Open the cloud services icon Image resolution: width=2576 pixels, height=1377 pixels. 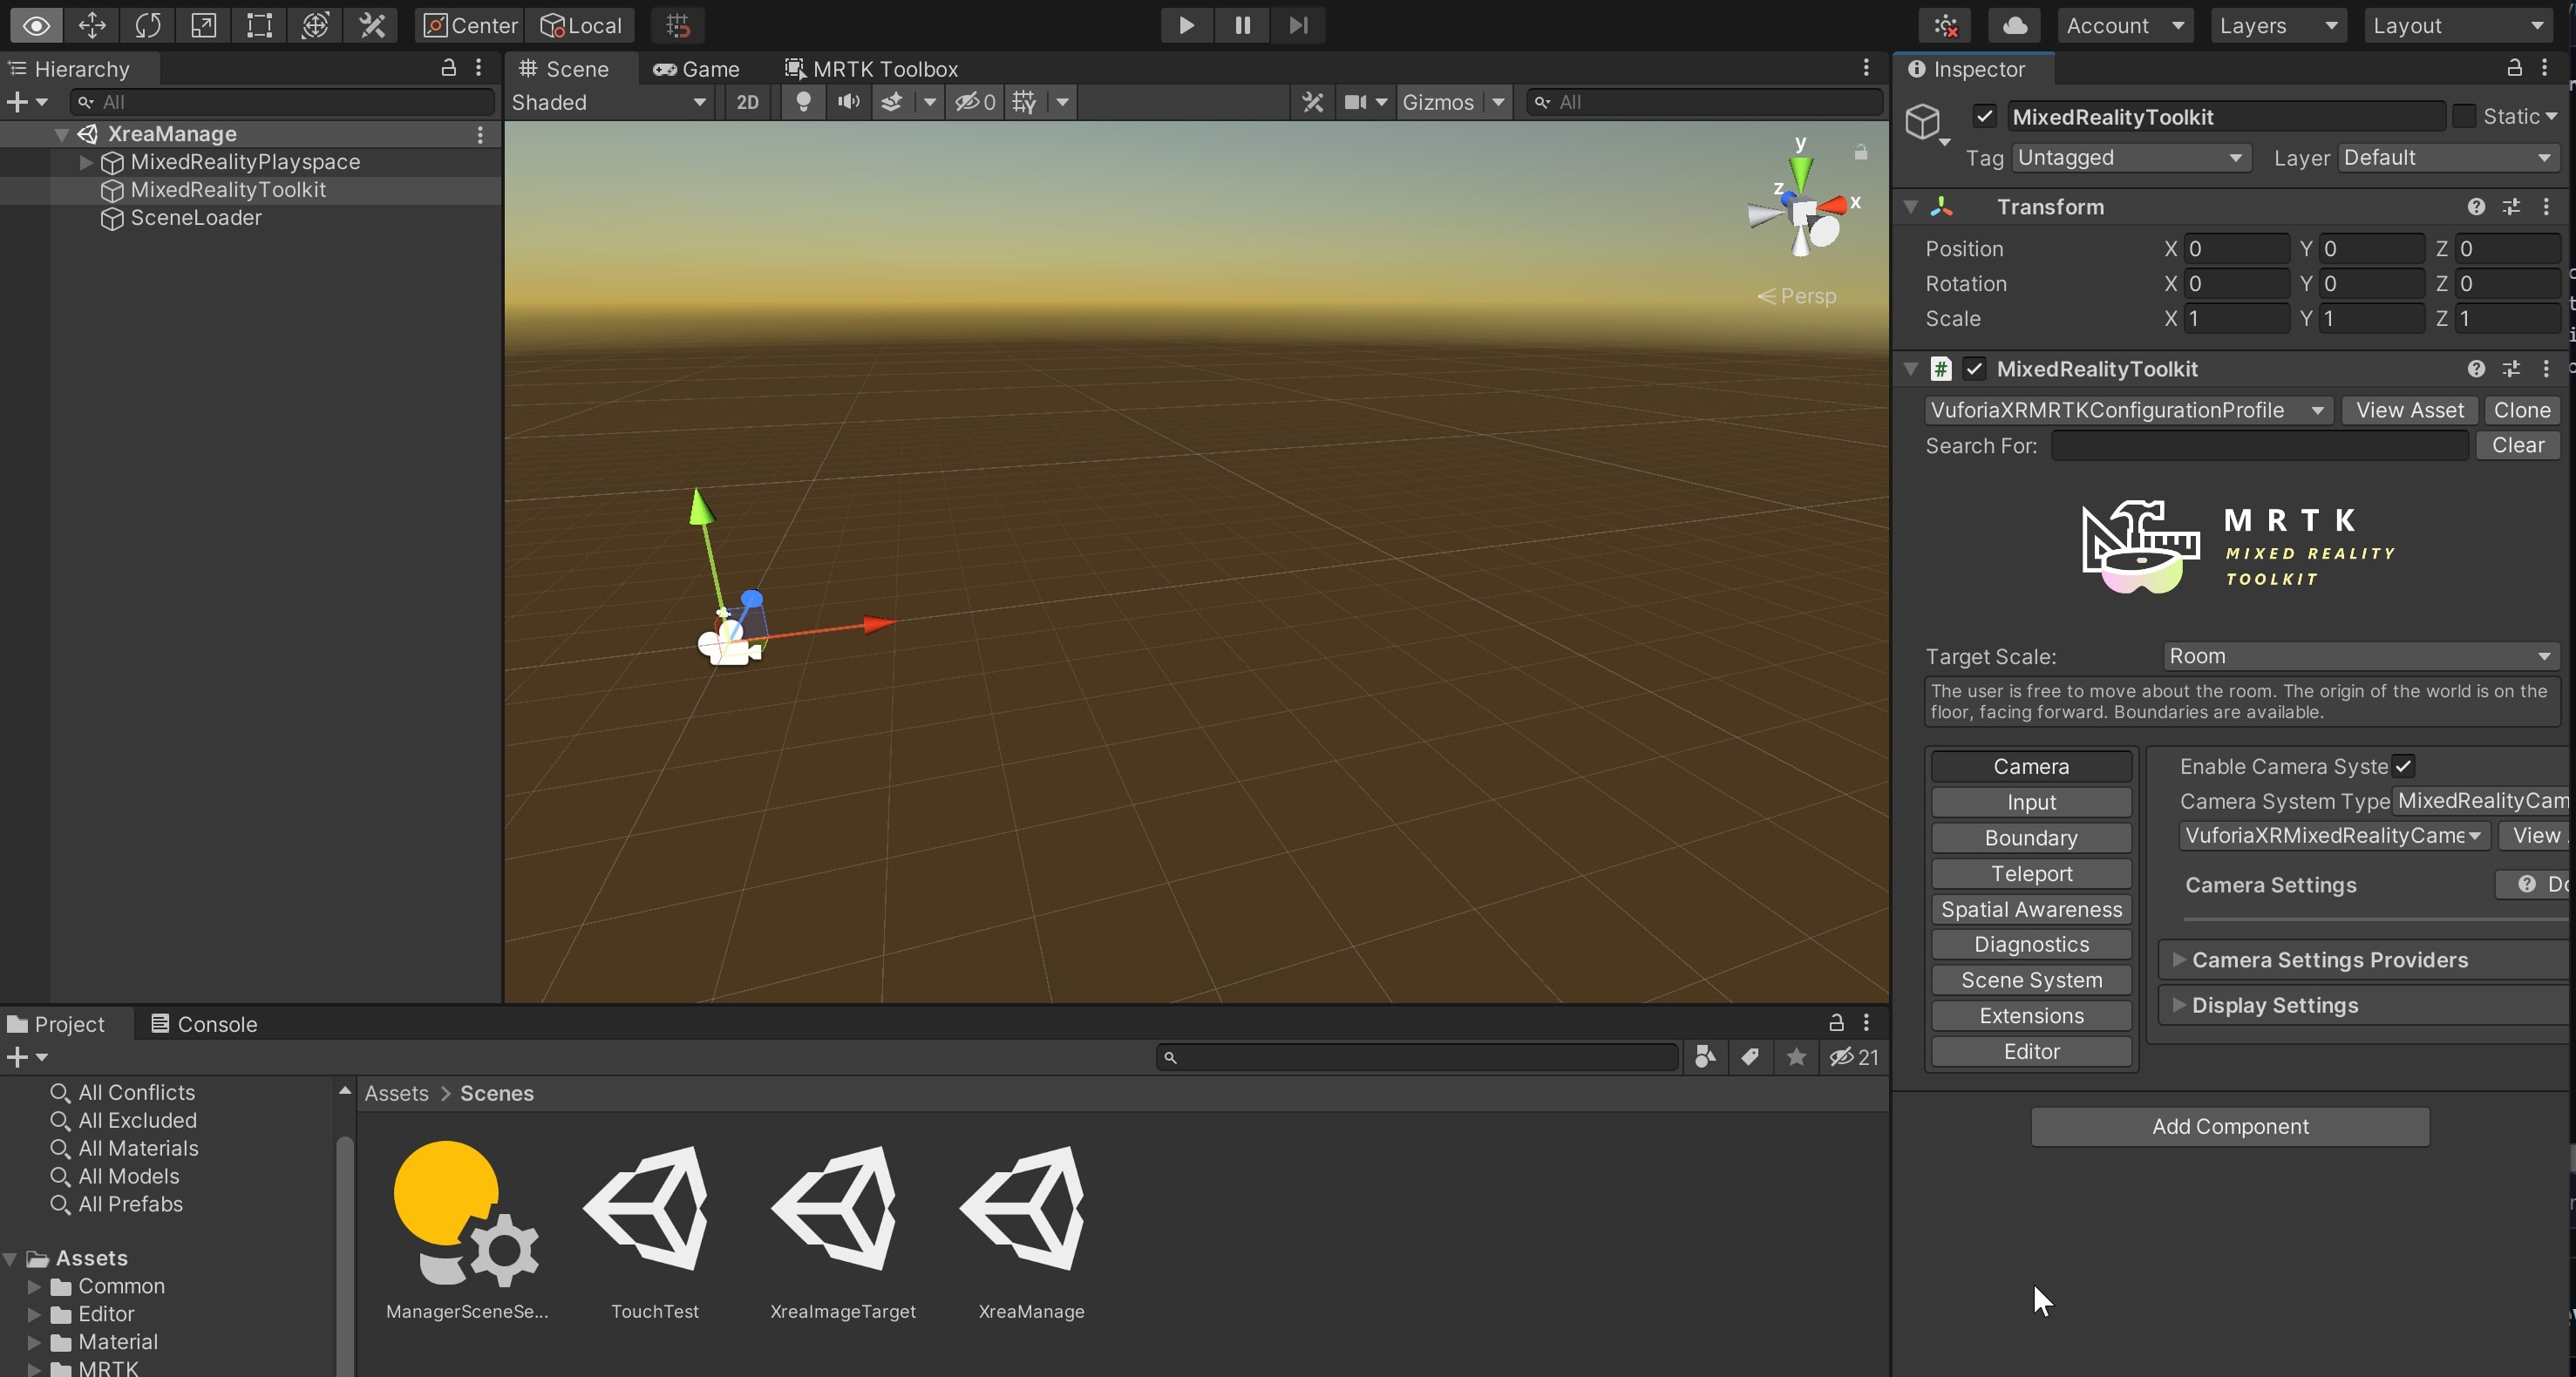click(2014, 25)
